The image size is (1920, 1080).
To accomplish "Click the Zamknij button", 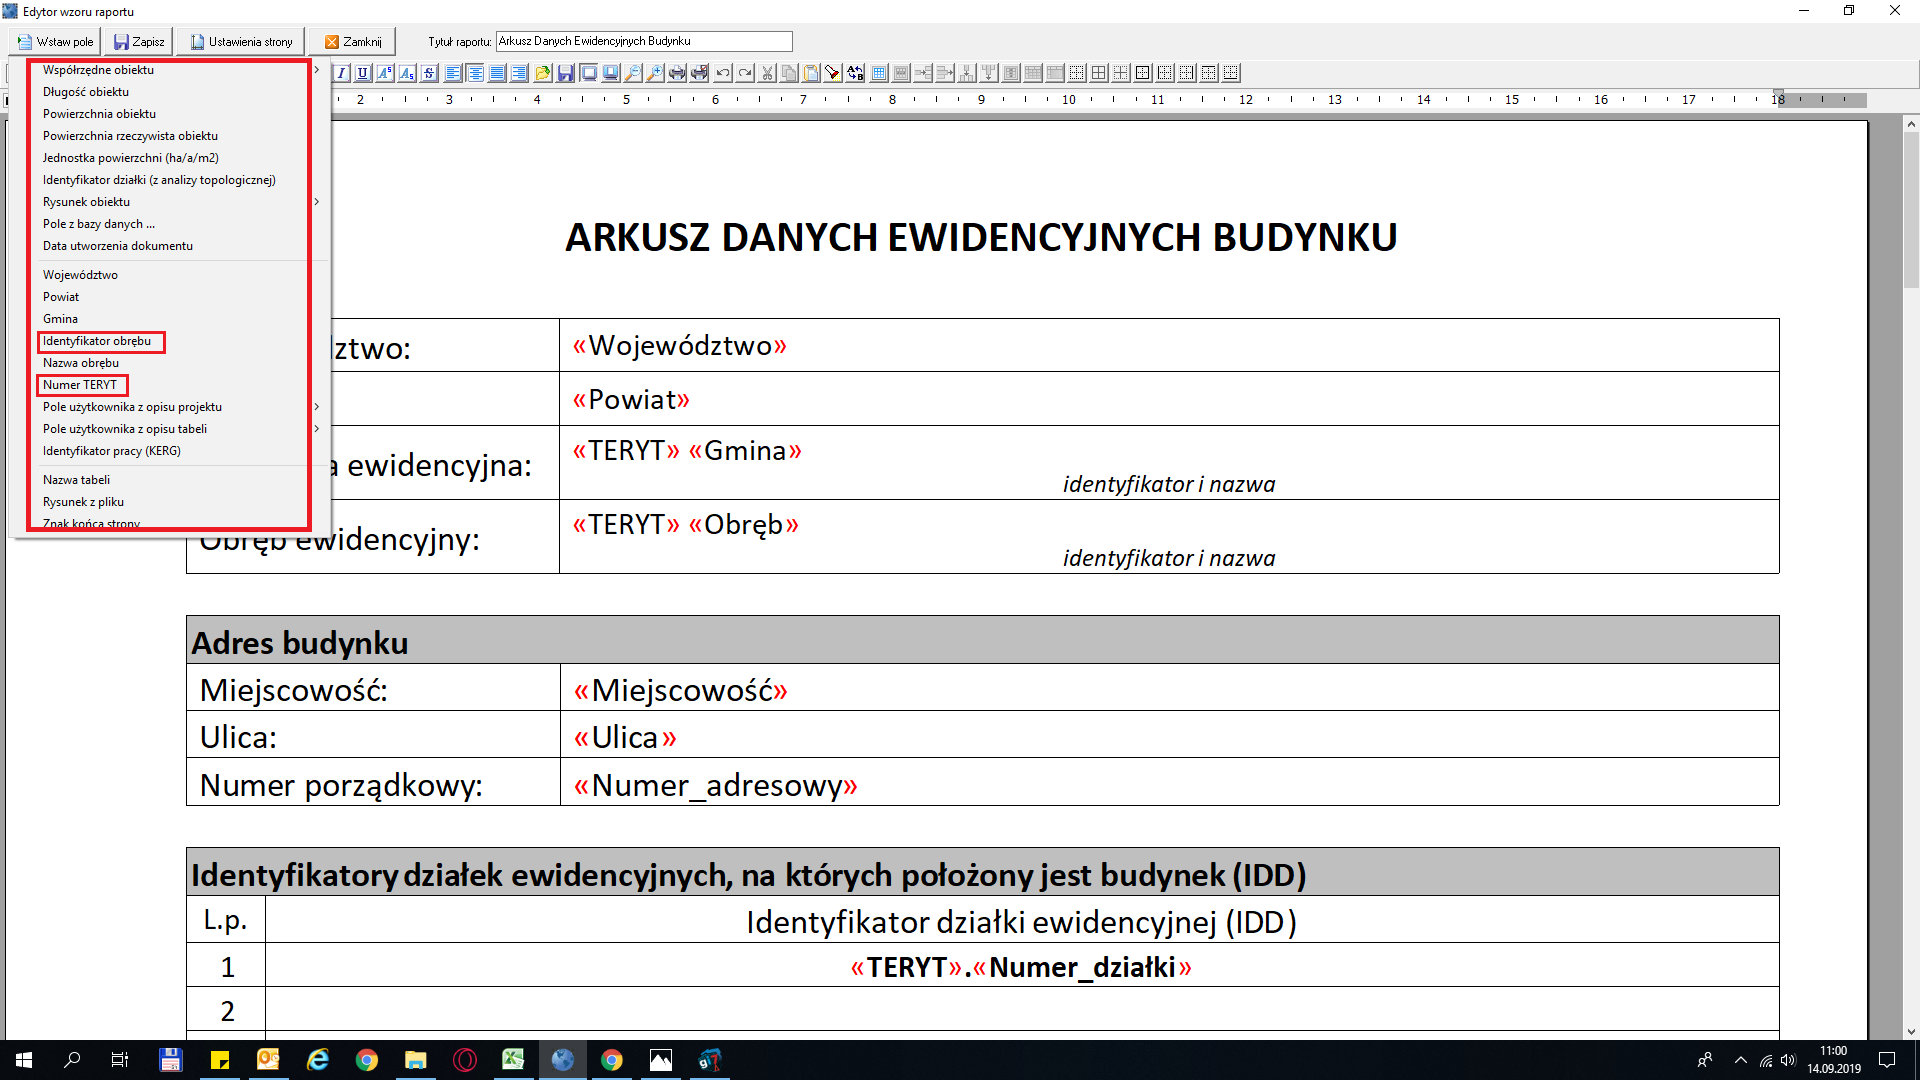I will (353, 42).
